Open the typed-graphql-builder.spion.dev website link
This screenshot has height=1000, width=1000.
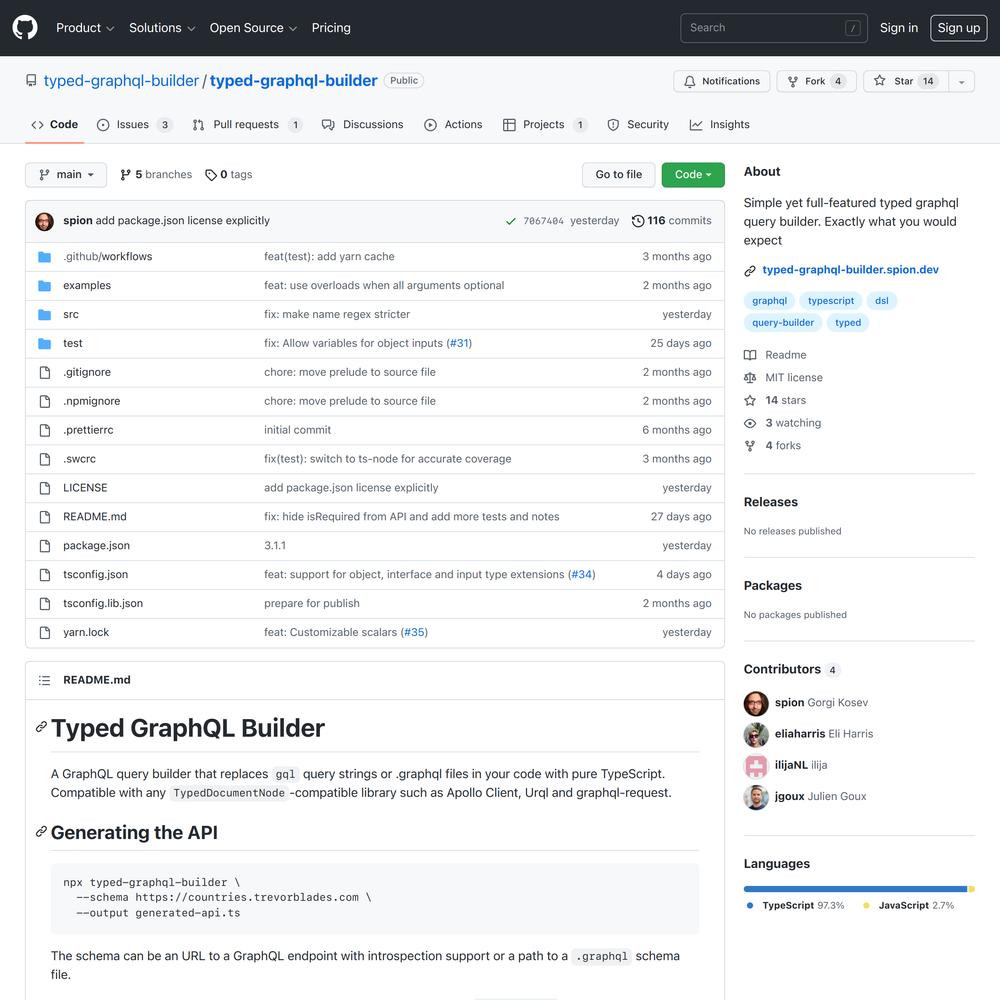pyautogui.click(x=850, y=270)
